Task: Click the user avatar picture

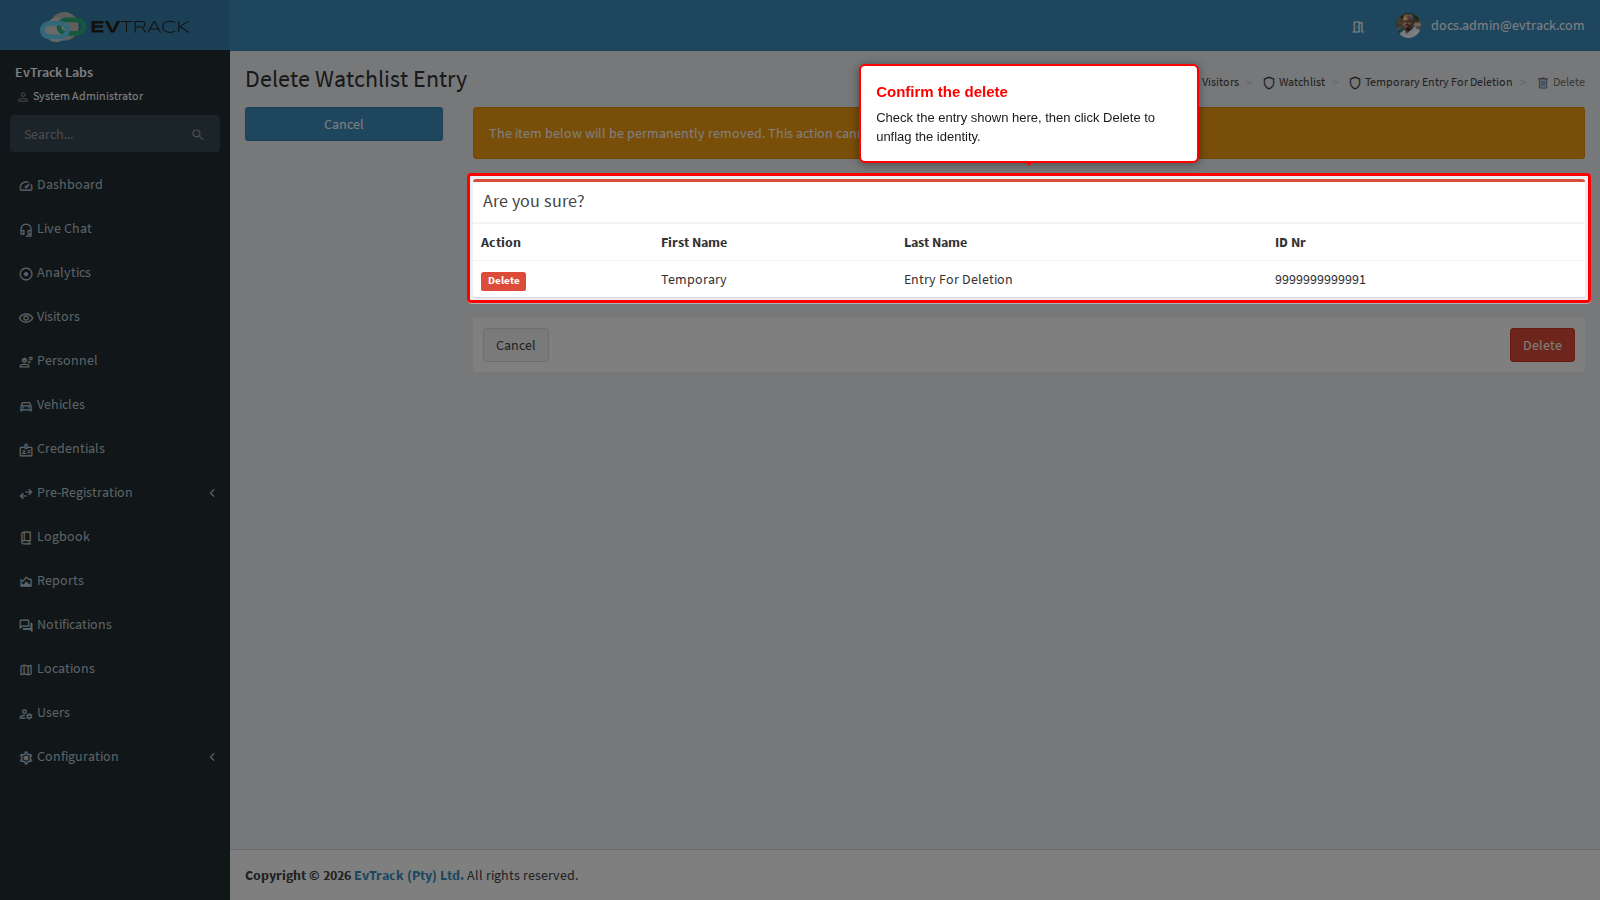Action: [x=1409, y=26]
